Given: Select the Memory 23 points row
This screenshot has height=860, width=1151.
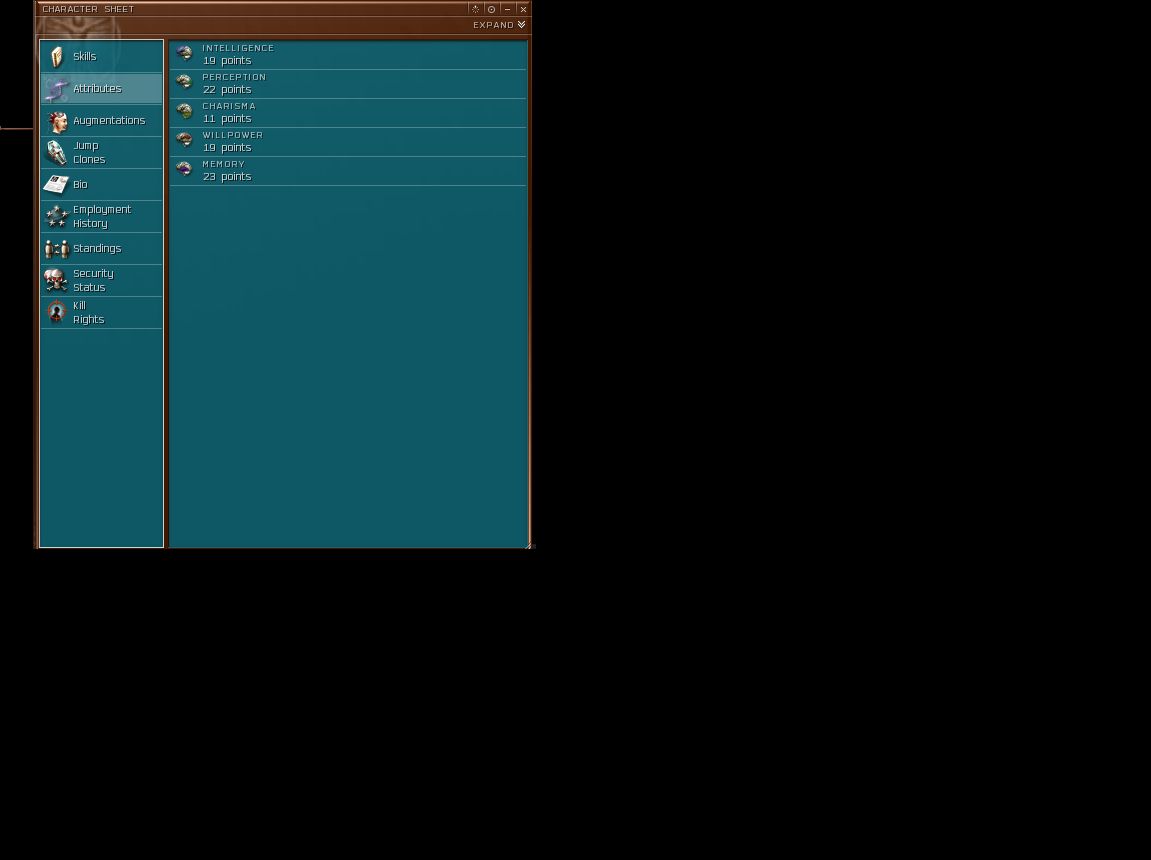Looking at the screenshot, I should click(348, 171).
